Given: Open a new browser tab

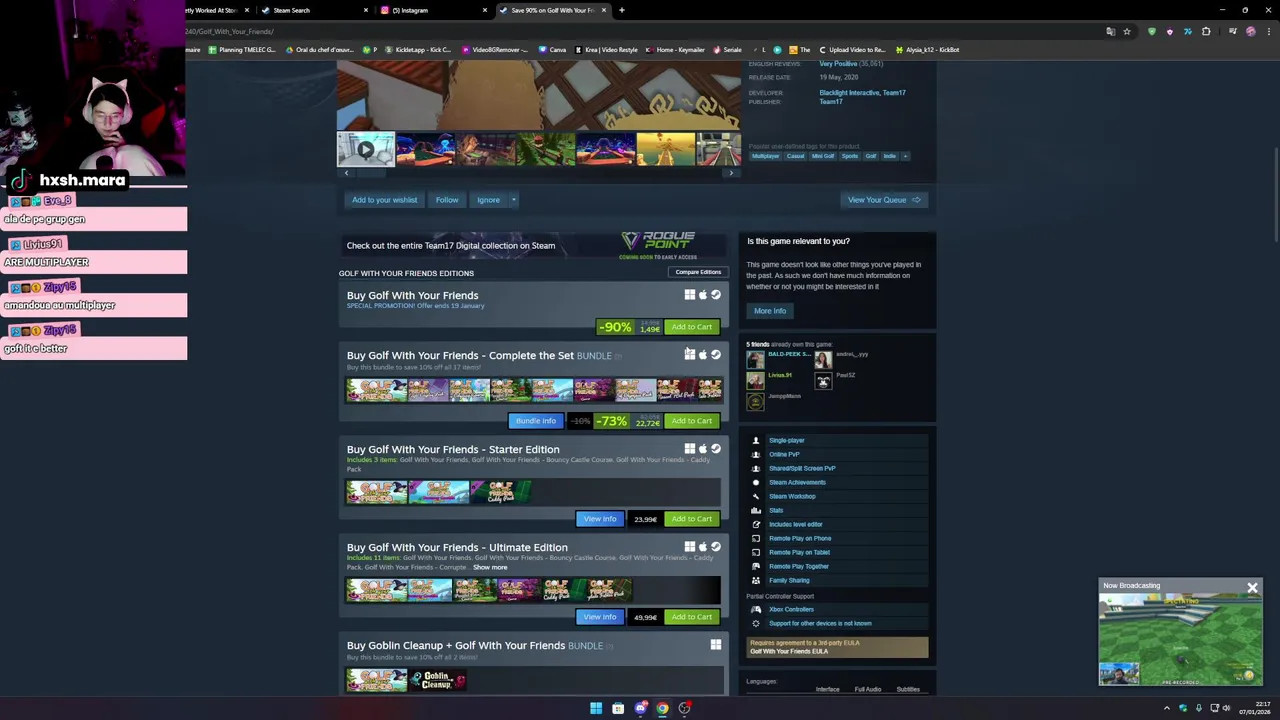Looking at the screenshot, I should point(621,10).
